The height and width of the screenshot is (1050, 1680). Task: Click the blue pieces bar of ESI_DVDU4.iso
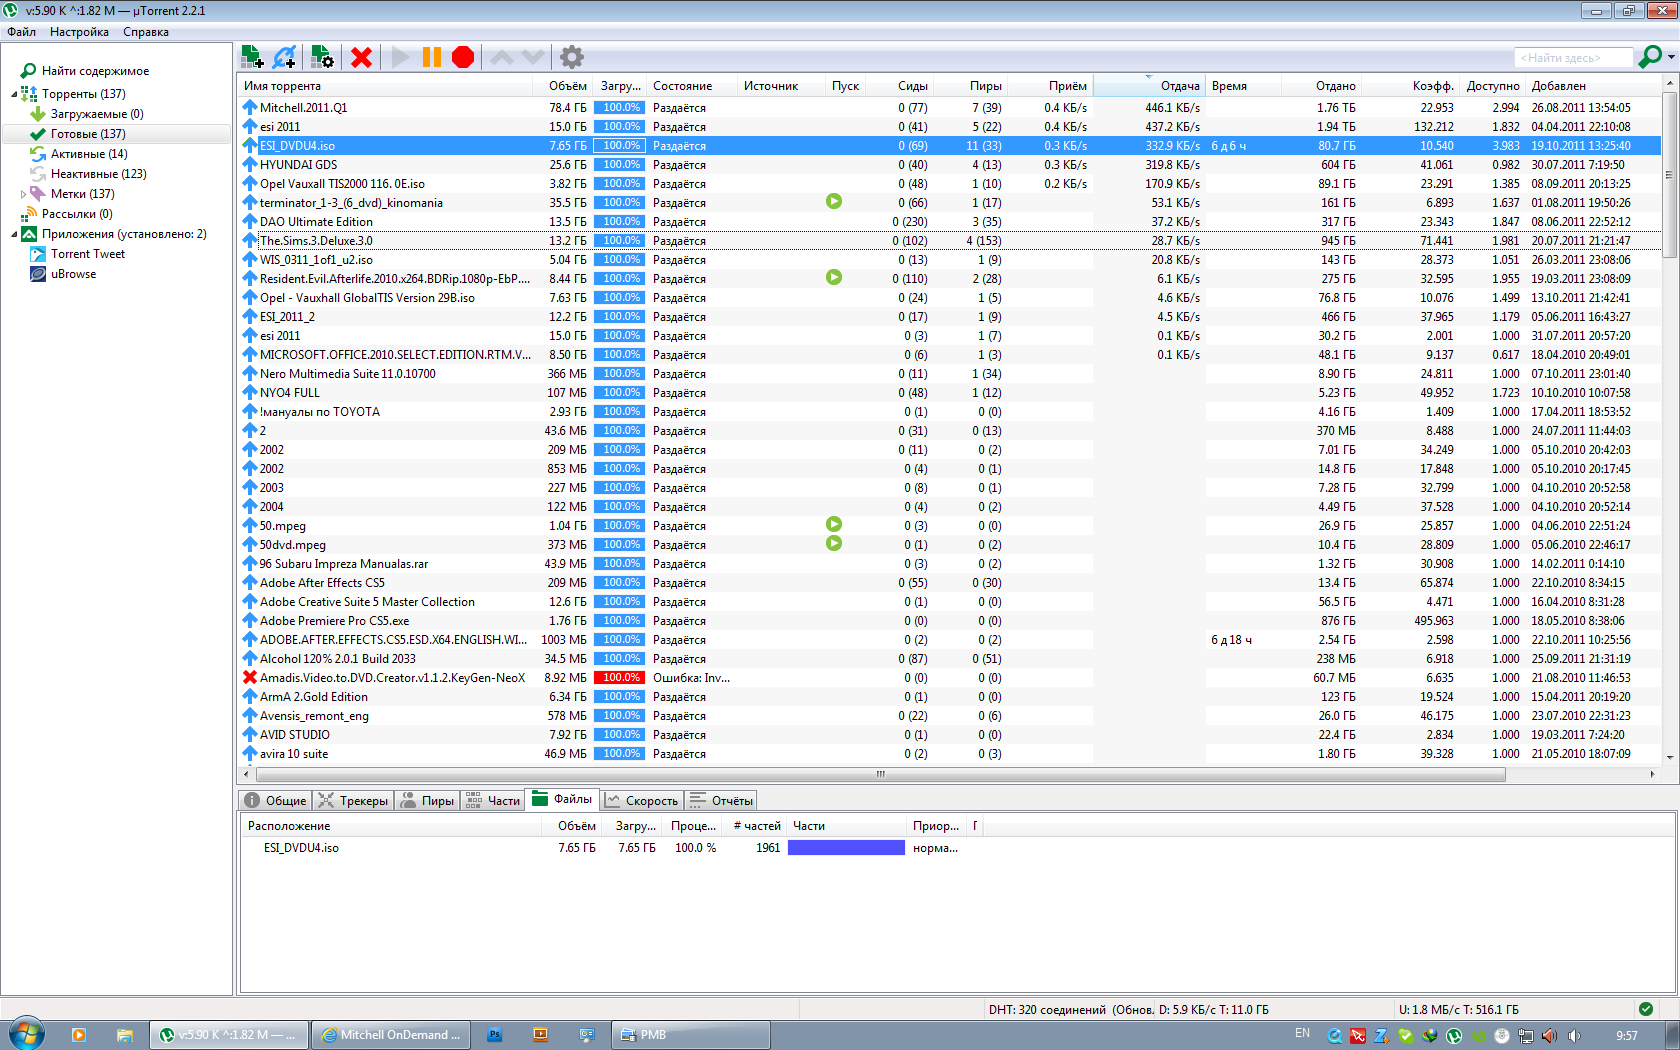pyautogui.click(x=846, y=848)
